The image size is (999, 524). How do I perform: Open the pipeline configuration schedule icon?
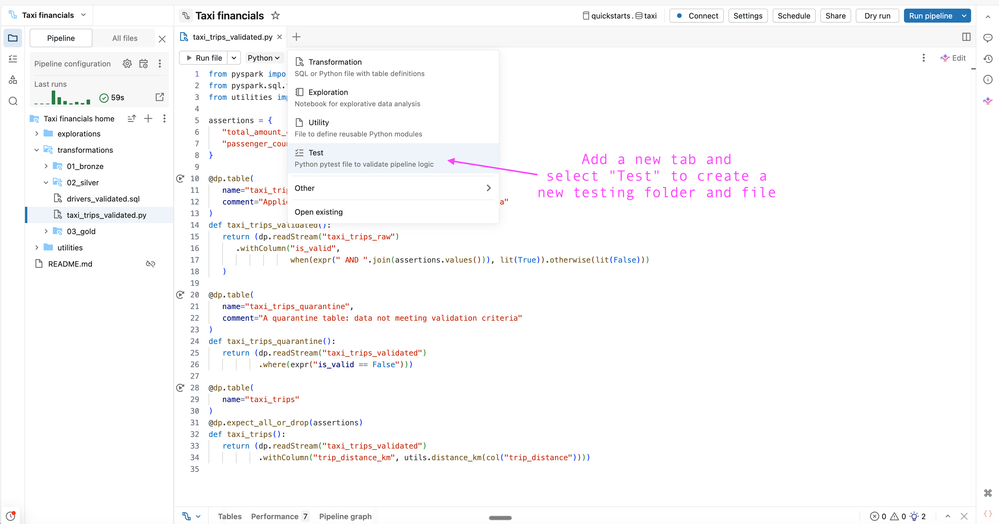(x=143, y=64)
